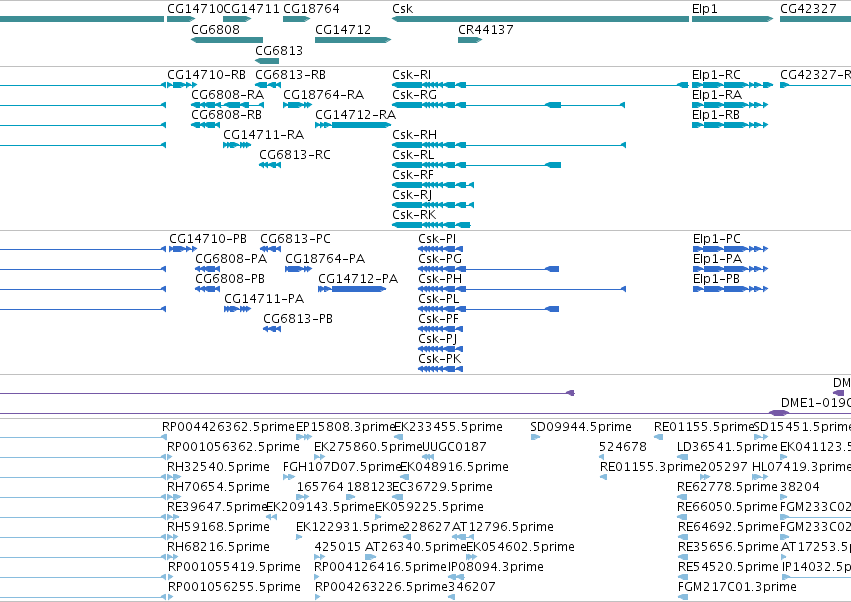
Task: Click protein Csk-PL label
Action: [x=439, y=299]
